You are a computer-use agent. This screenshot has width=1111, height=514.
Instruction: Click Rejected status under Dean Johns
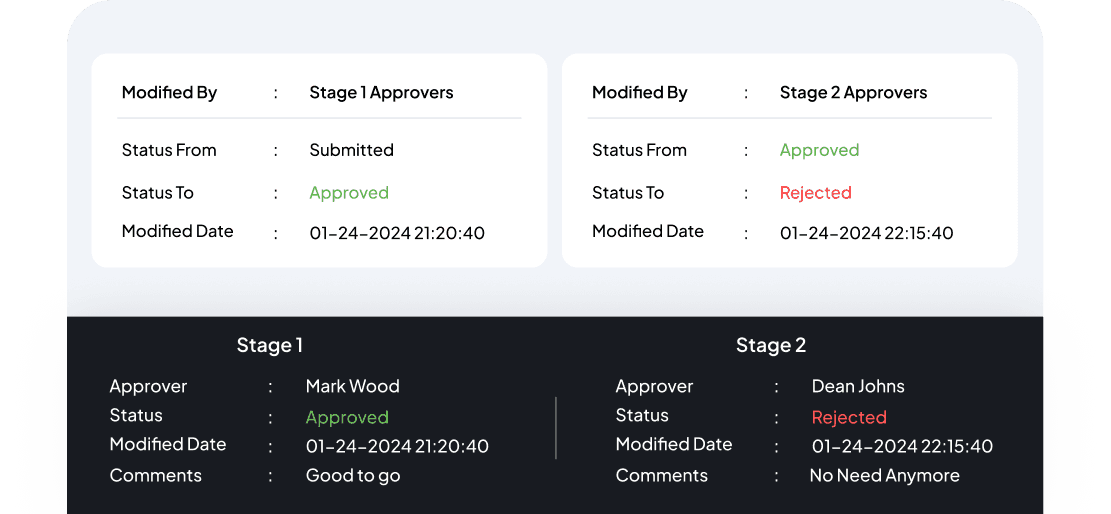tap(849, 417)
